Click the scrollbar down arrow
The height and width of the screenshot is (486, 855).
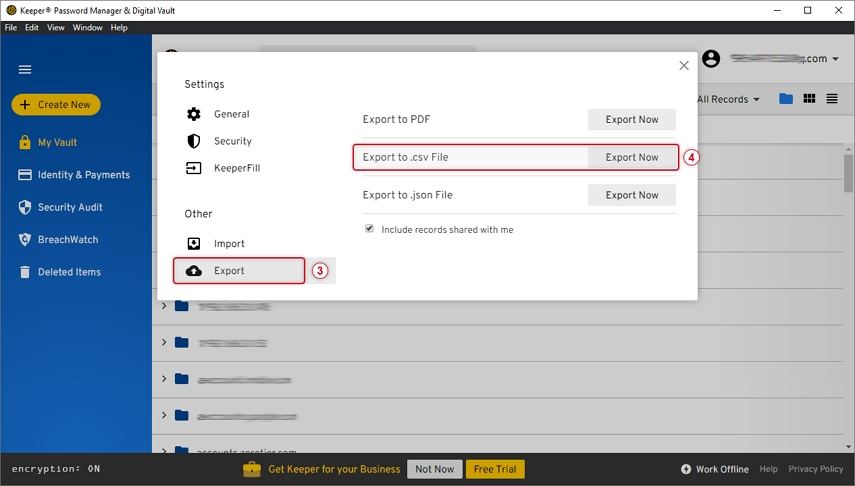click(x=848, y=447)
